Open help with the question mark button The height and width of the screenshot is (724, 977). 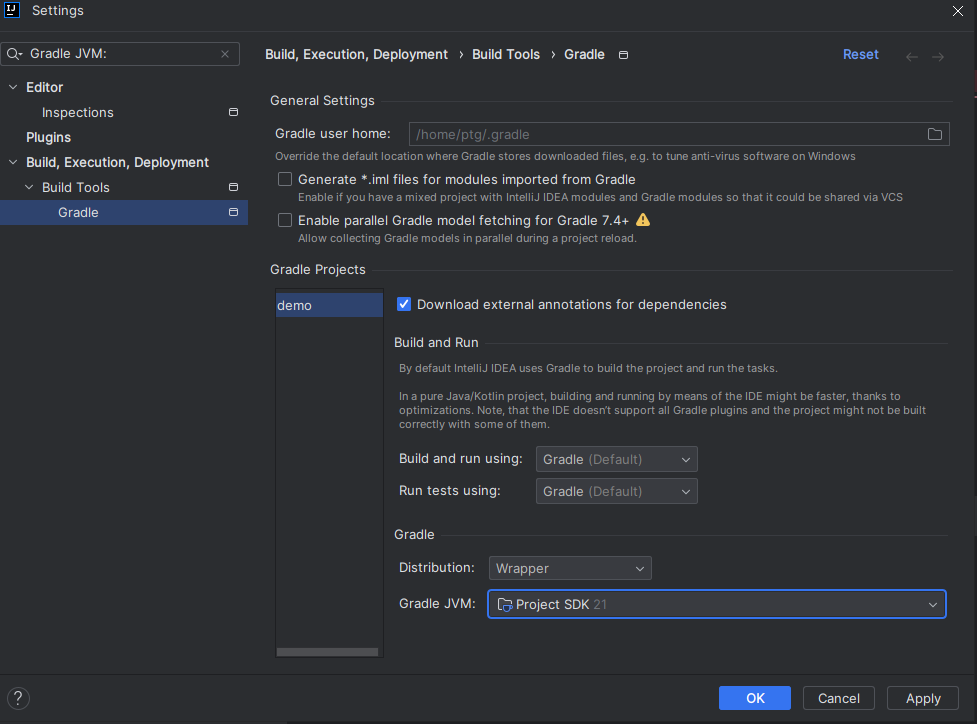[x=18, y=698]
